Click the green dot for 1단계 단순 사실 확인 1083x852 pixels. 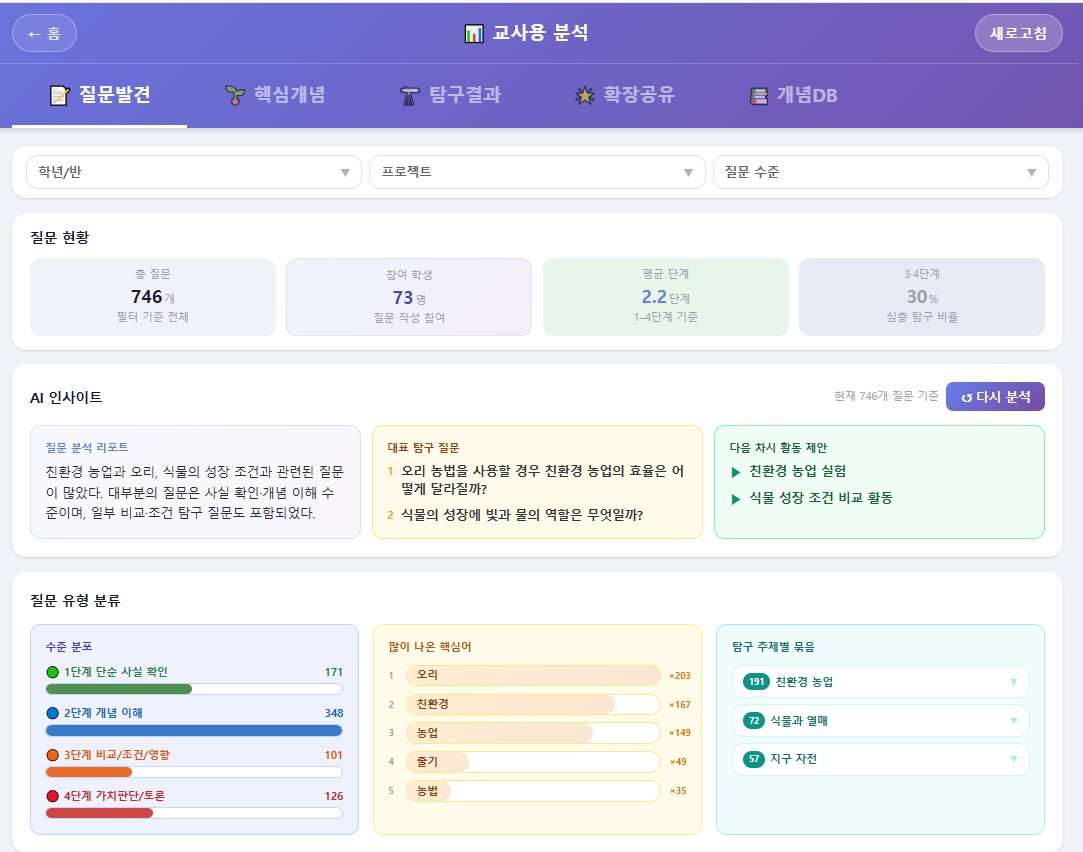click(52, 672)
